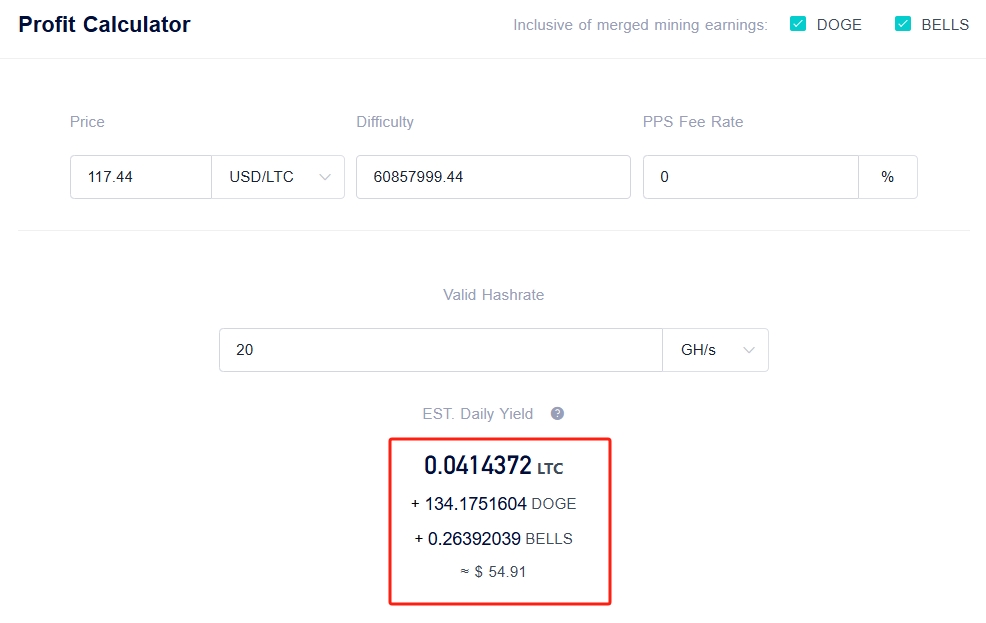Click the Valid Hashrate input showing 20
This screenshot has height=623, width=986.
pyautogui.click(x=441, y=350)
